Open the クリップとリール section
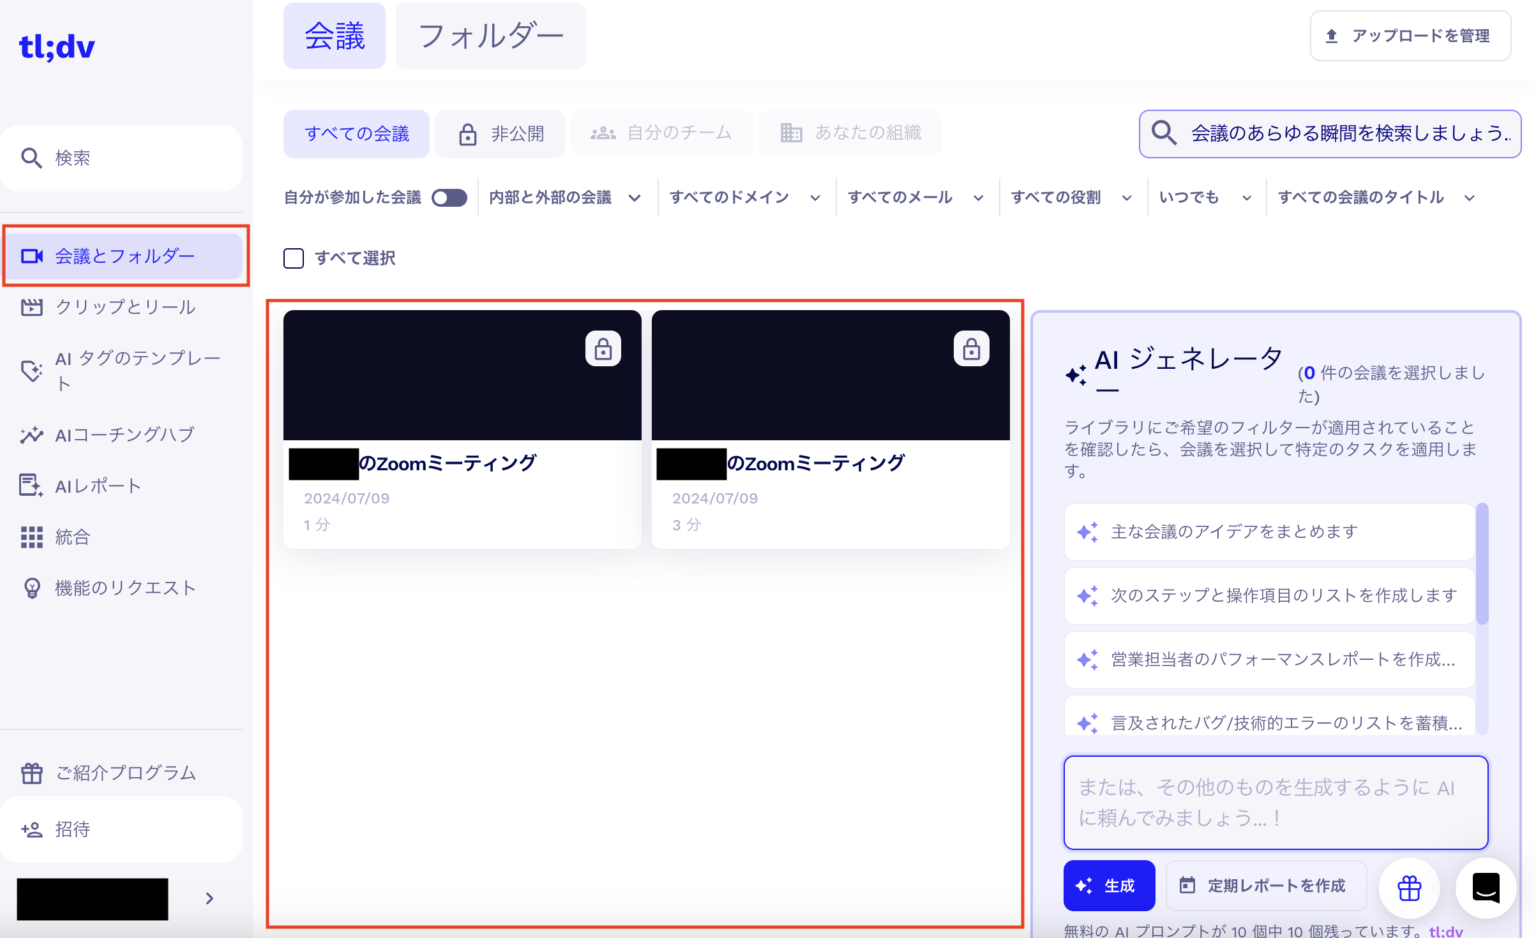Screen dimensions: 1536x938 point(124,307)
